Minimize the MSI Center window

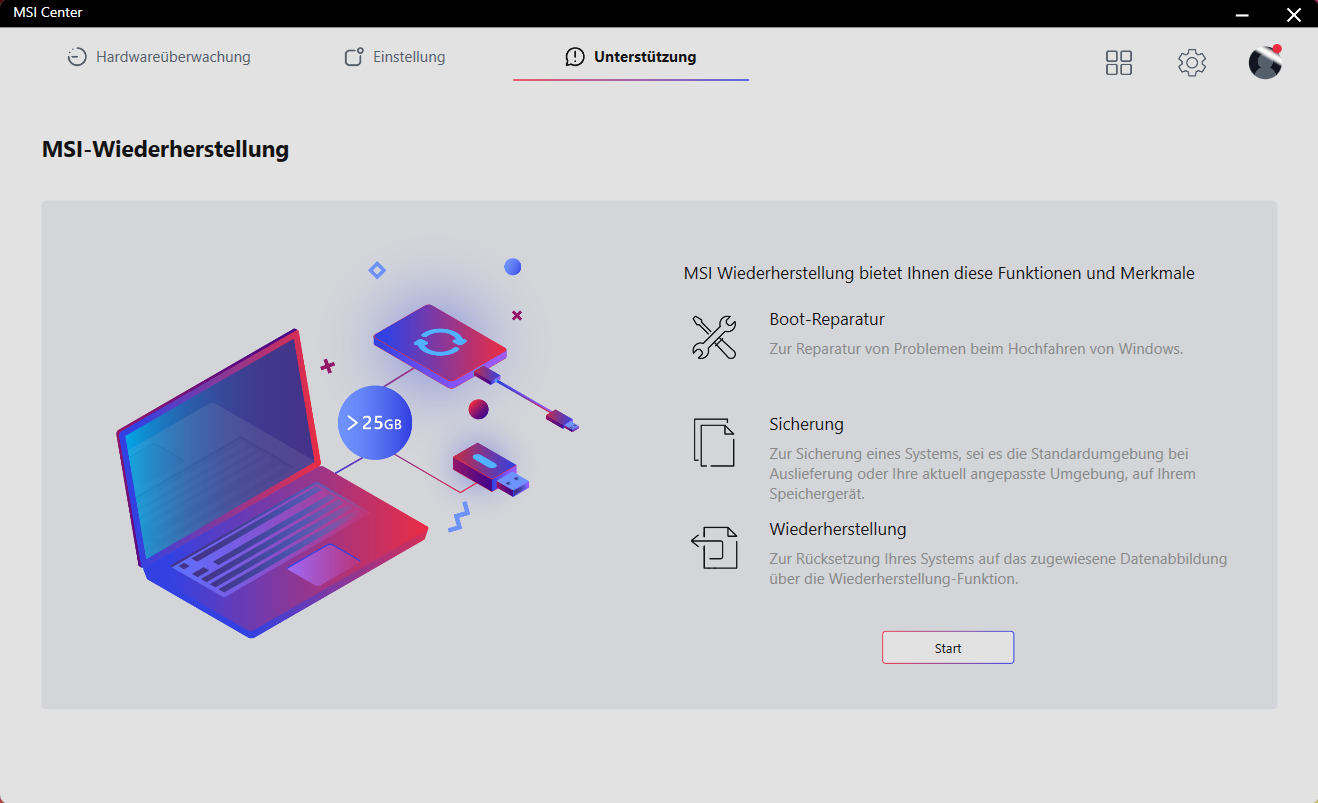coord(1241,14)
